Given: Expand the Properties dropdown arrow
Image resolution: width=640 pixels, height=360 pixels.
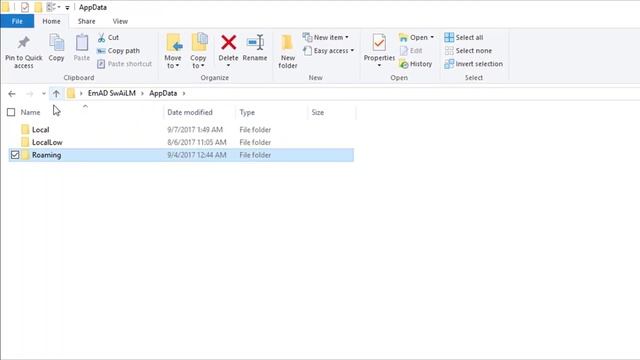Looking at the screenshot, I should coord(379,65).
